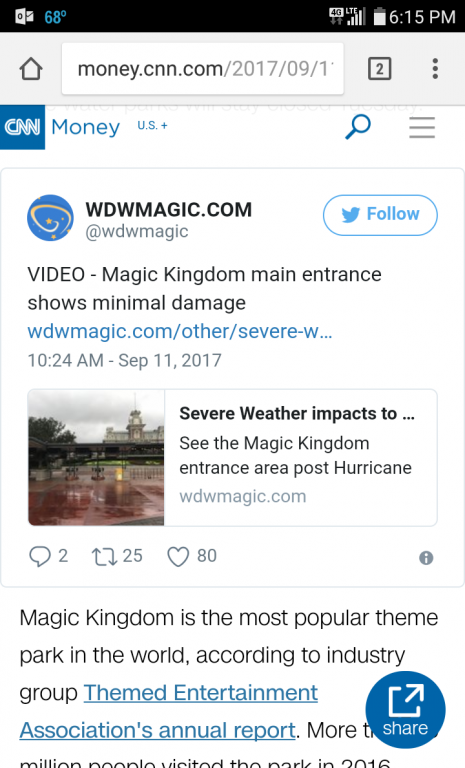Open the tweet timestamp 10:24 AM - Sep 11, 2017
Image resolution: width=465 pixels, height=768 pixels.
[x=124, y=360]
